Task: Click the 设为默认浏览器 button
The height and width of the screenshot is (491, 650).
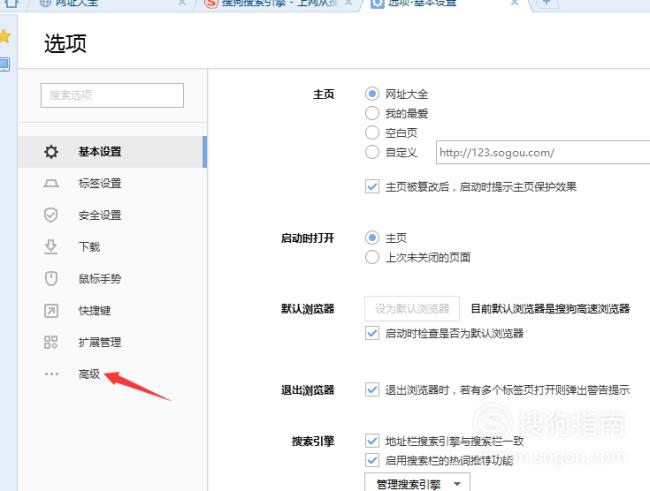Action: point(412,309)
